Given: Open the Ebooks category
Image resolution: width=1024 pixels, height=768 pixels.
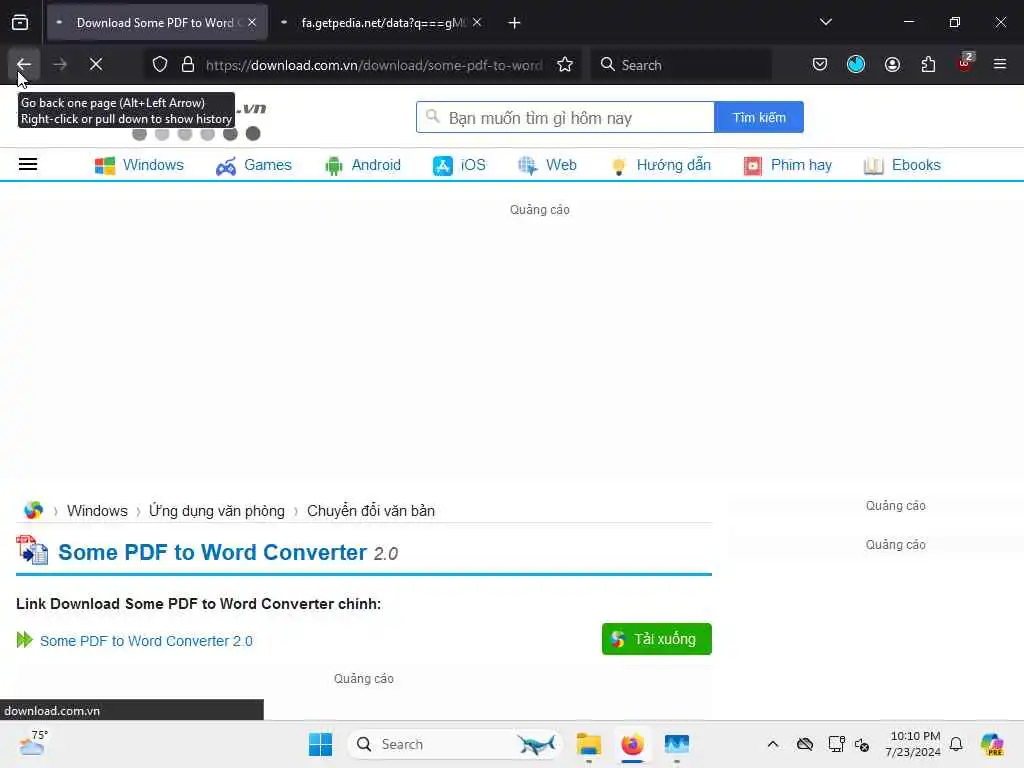Looking at the screenshot, I should click(902, 165).
